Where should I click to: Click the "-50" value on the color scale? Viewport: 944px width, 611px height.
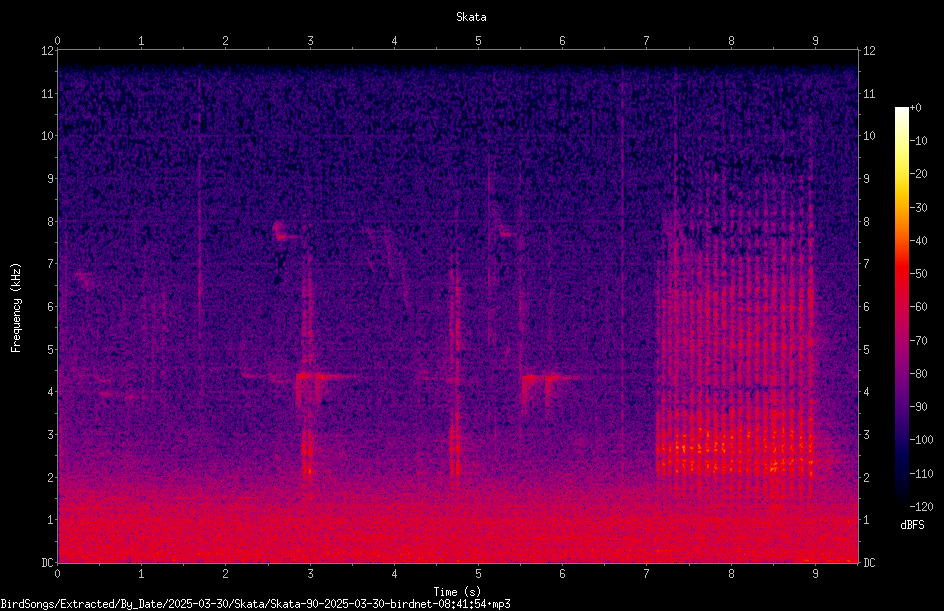(x=919, y=274)
